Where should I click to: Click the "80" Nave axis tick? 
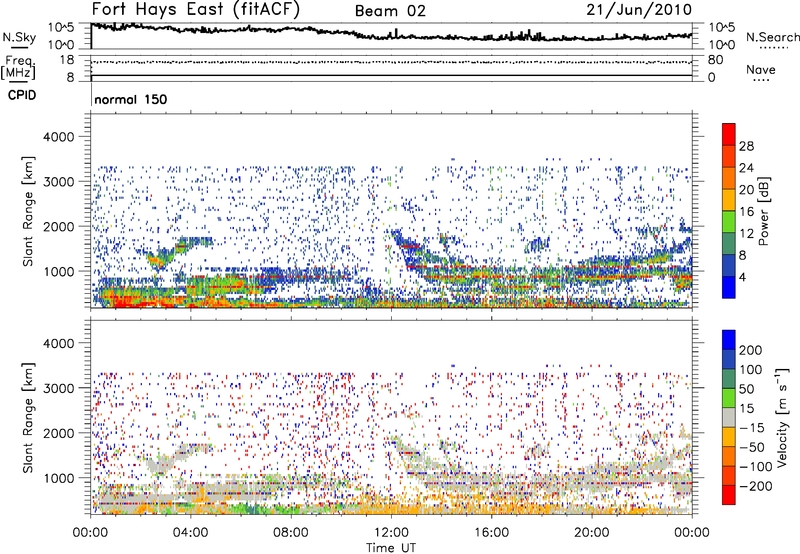715,60
